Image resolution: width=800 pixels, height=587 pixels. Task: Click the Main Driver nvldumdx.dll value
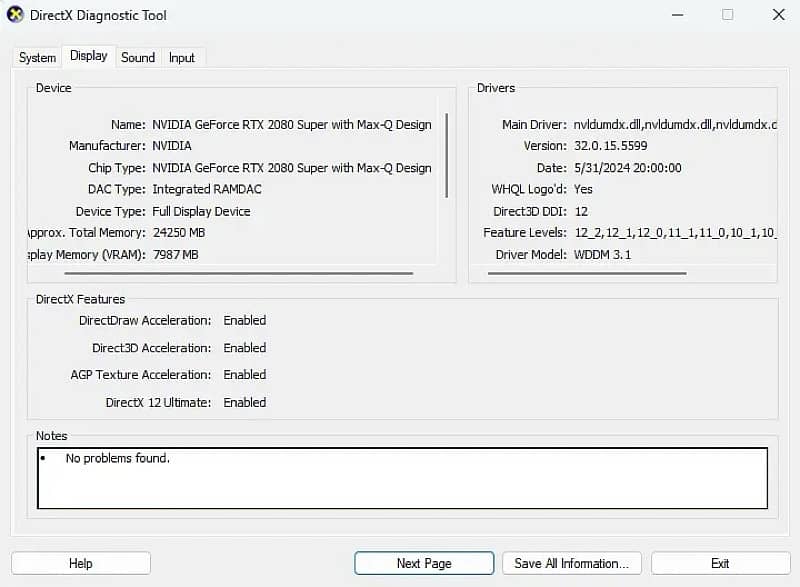675,124
